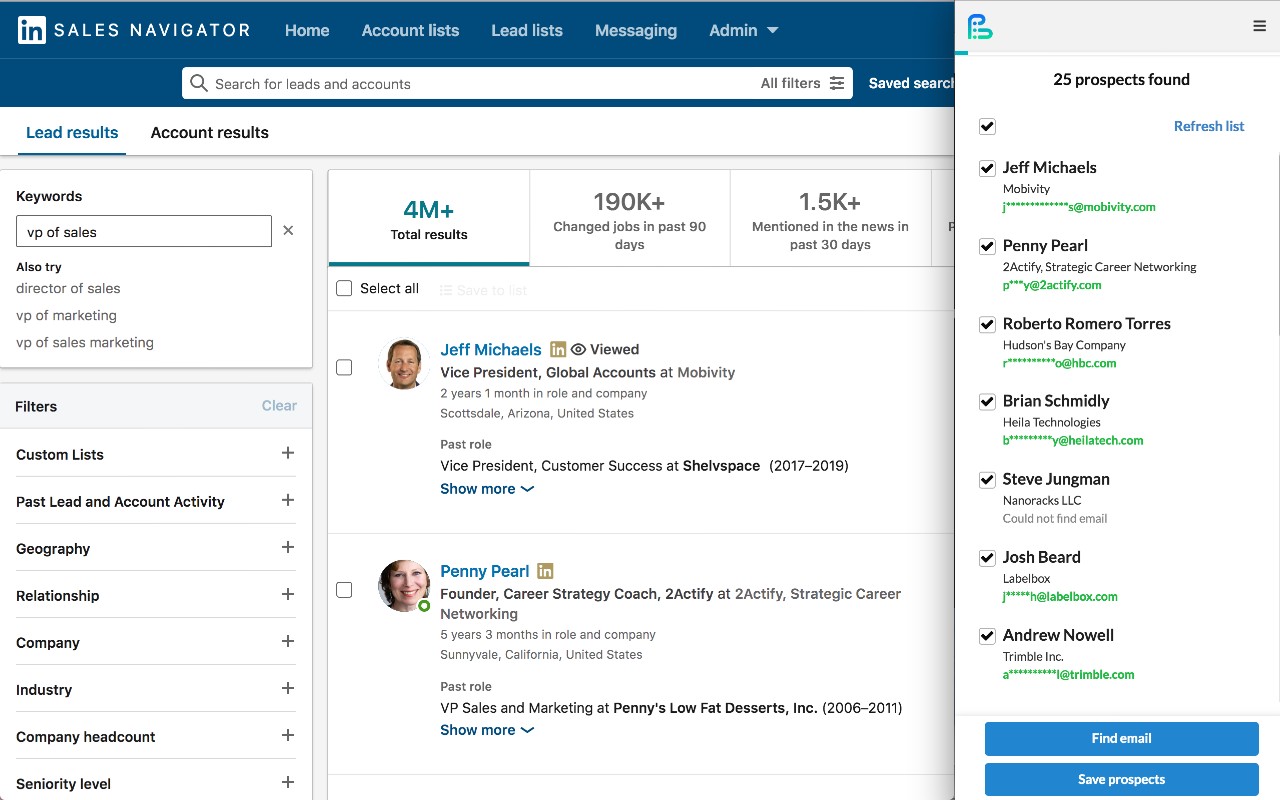Click Roberto Romero Torres' masked hbc.com email

tap(1059, 363)
